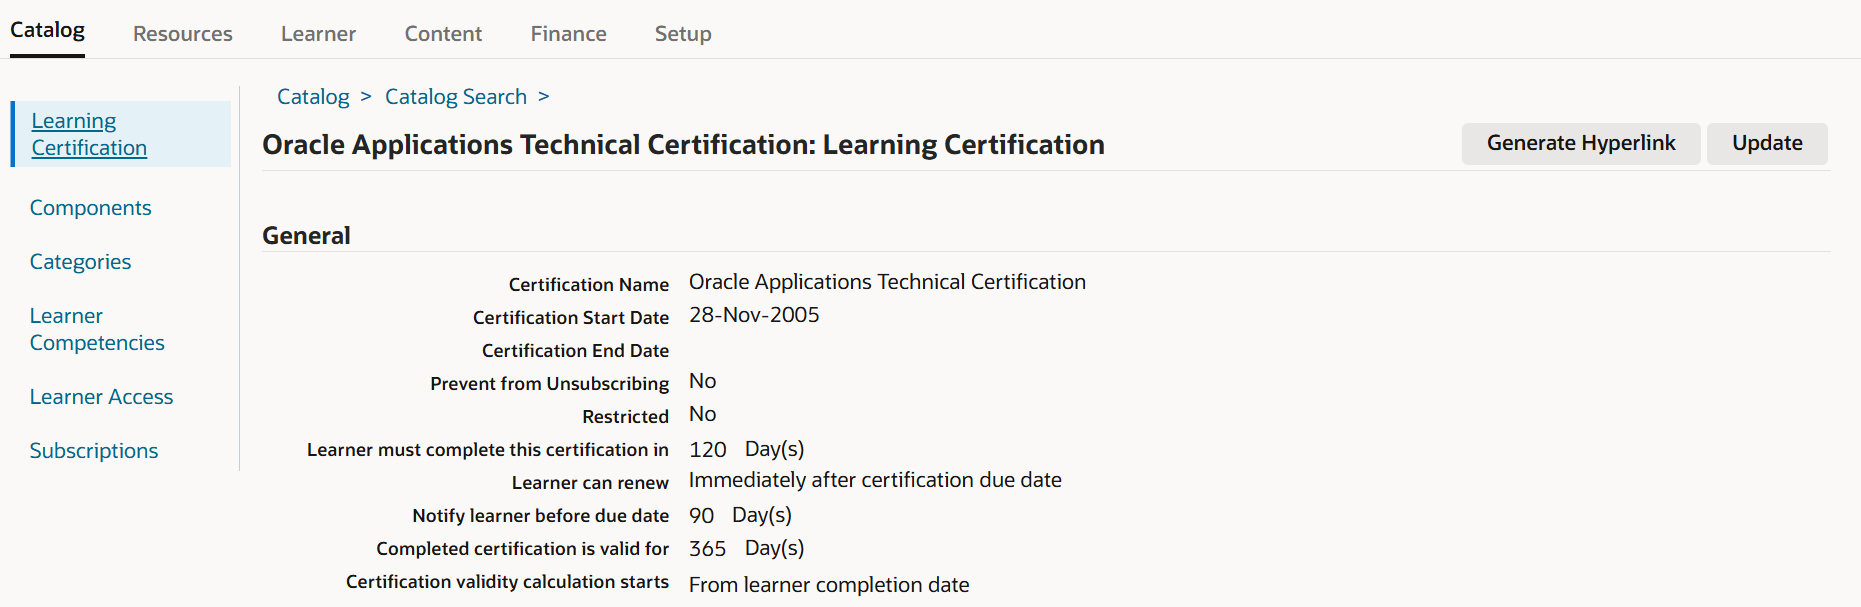This screenshot has height=607, width=1861.
Task: Switch to the Setup tab
Action: (x=683, y=34)
